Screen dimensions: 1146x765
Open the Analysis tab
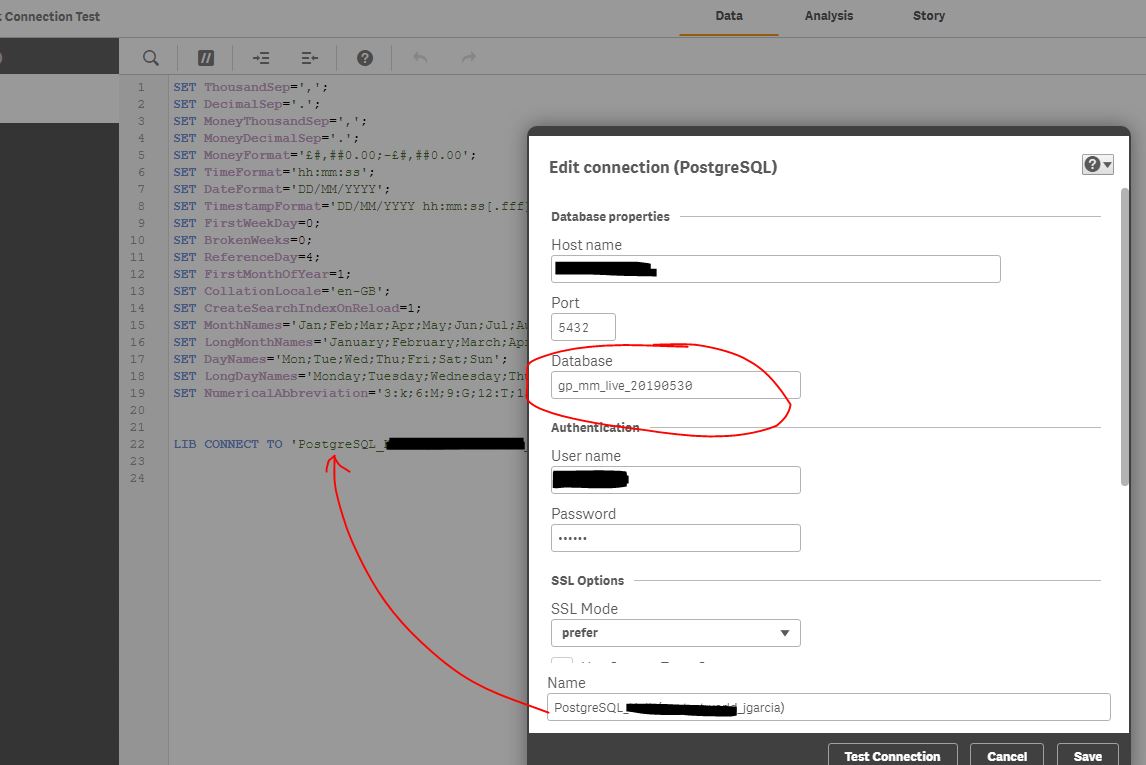829,16
